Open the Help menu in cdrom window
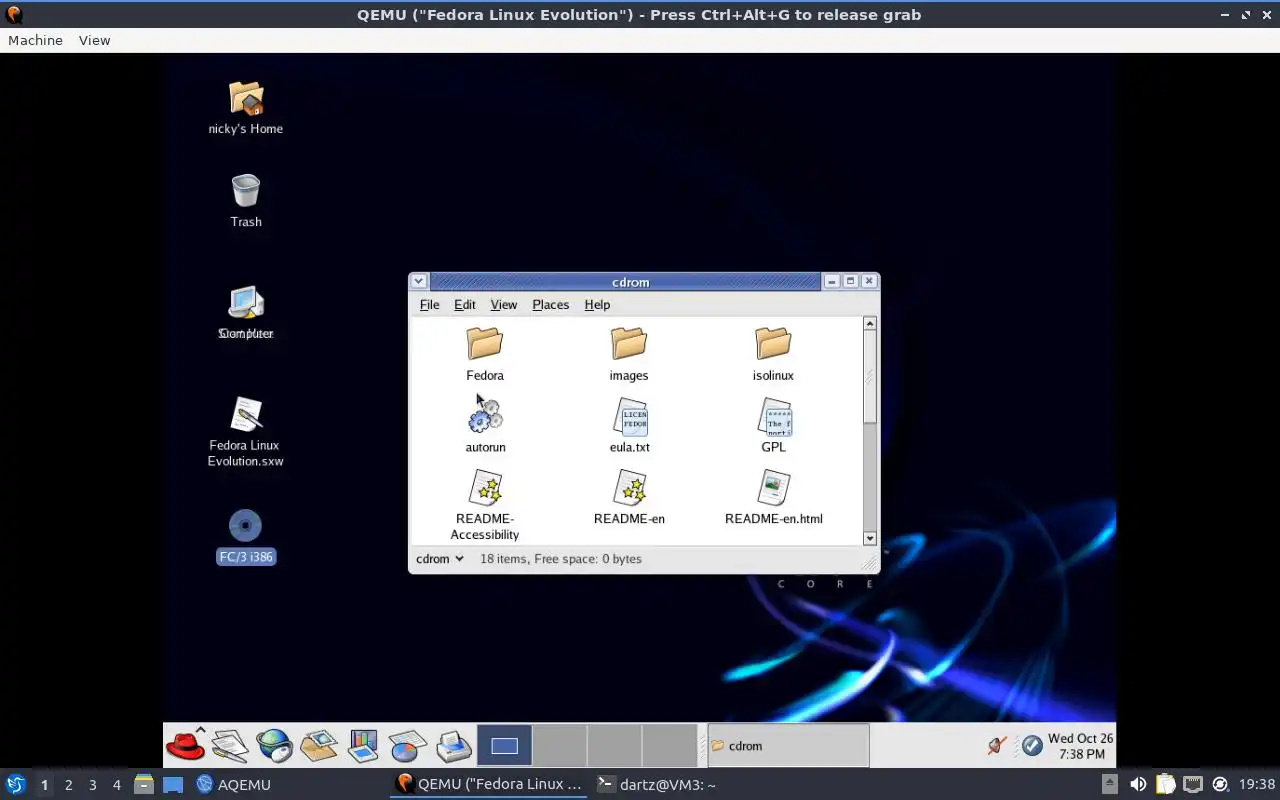1280x800 pixels. tap(597, 304)
